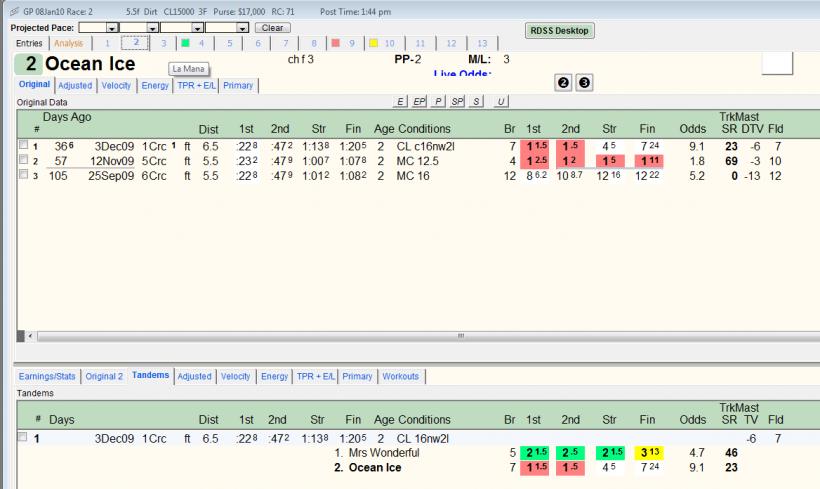Clear the projected pace selections

(x=272, y=28)
